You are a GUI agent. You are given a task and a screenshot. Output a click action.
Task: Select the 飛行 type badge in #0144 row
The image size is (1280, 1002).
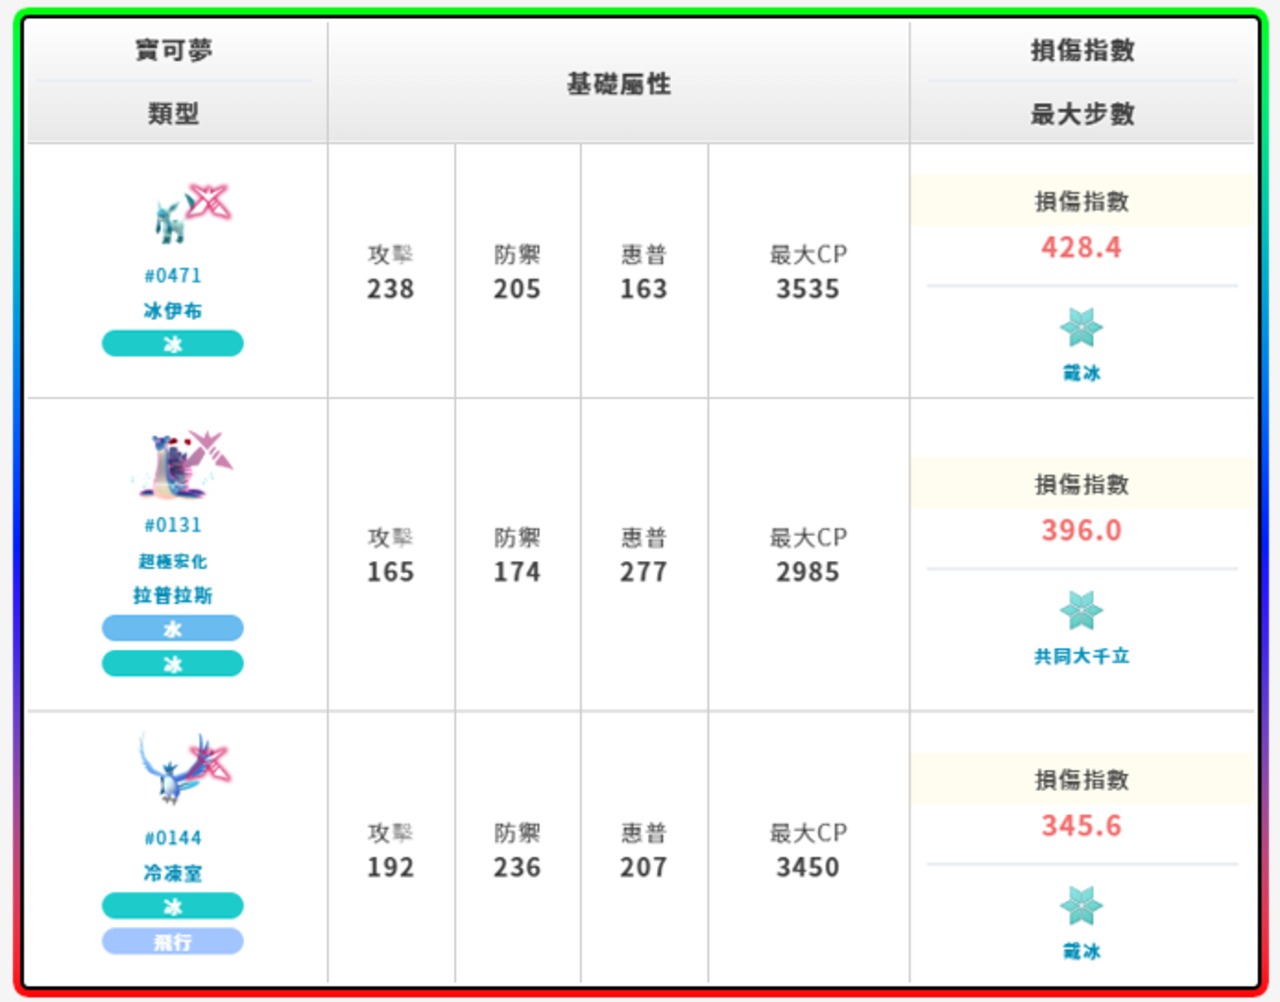pyautogui.click(x=173, y=942)
